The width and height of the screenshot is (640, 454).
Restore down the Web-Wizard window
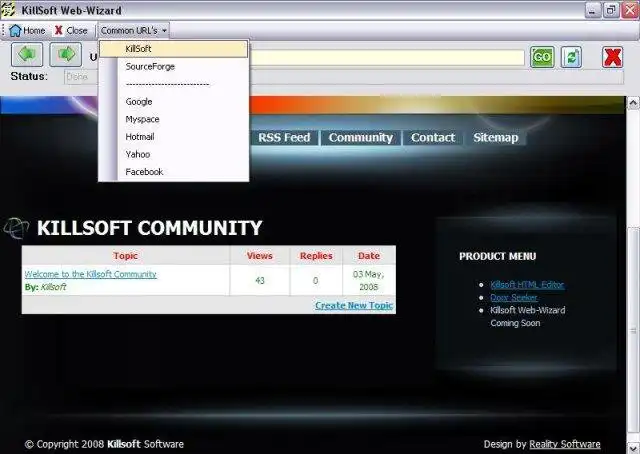coord(611,10)
